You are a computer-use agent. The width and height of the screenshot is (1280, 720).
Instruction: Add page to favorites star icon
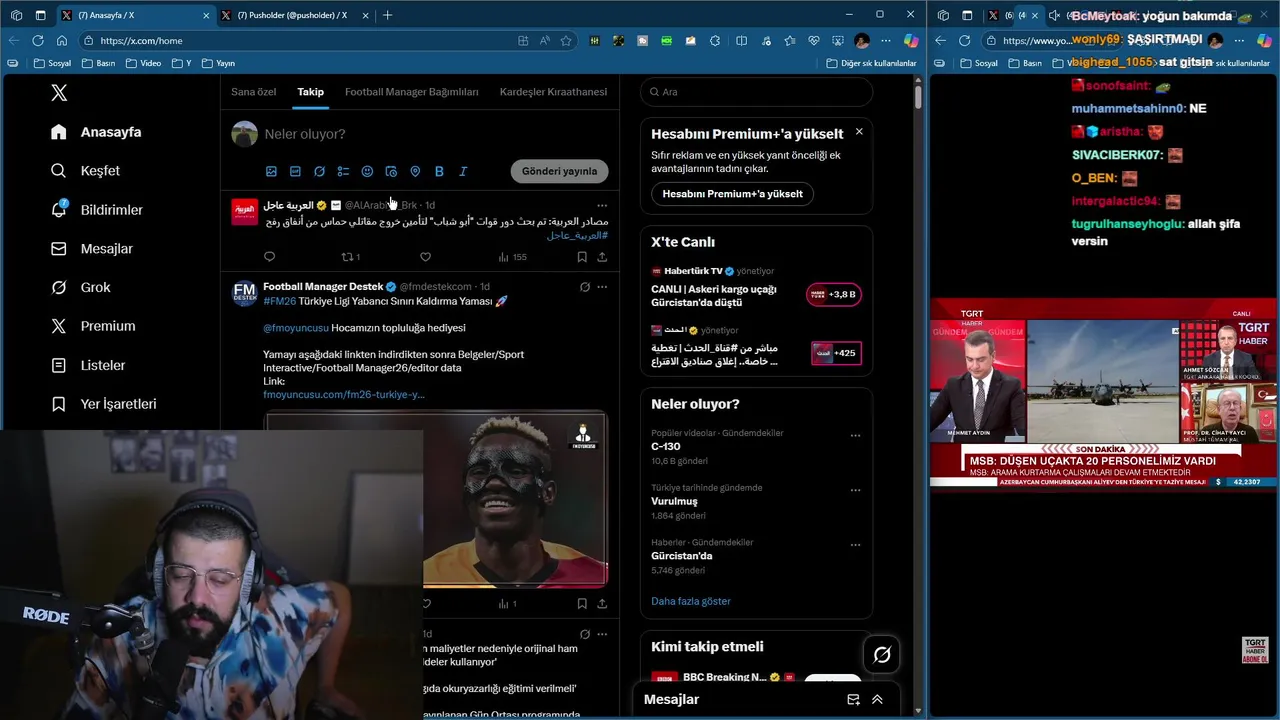(x=566, y=41)
